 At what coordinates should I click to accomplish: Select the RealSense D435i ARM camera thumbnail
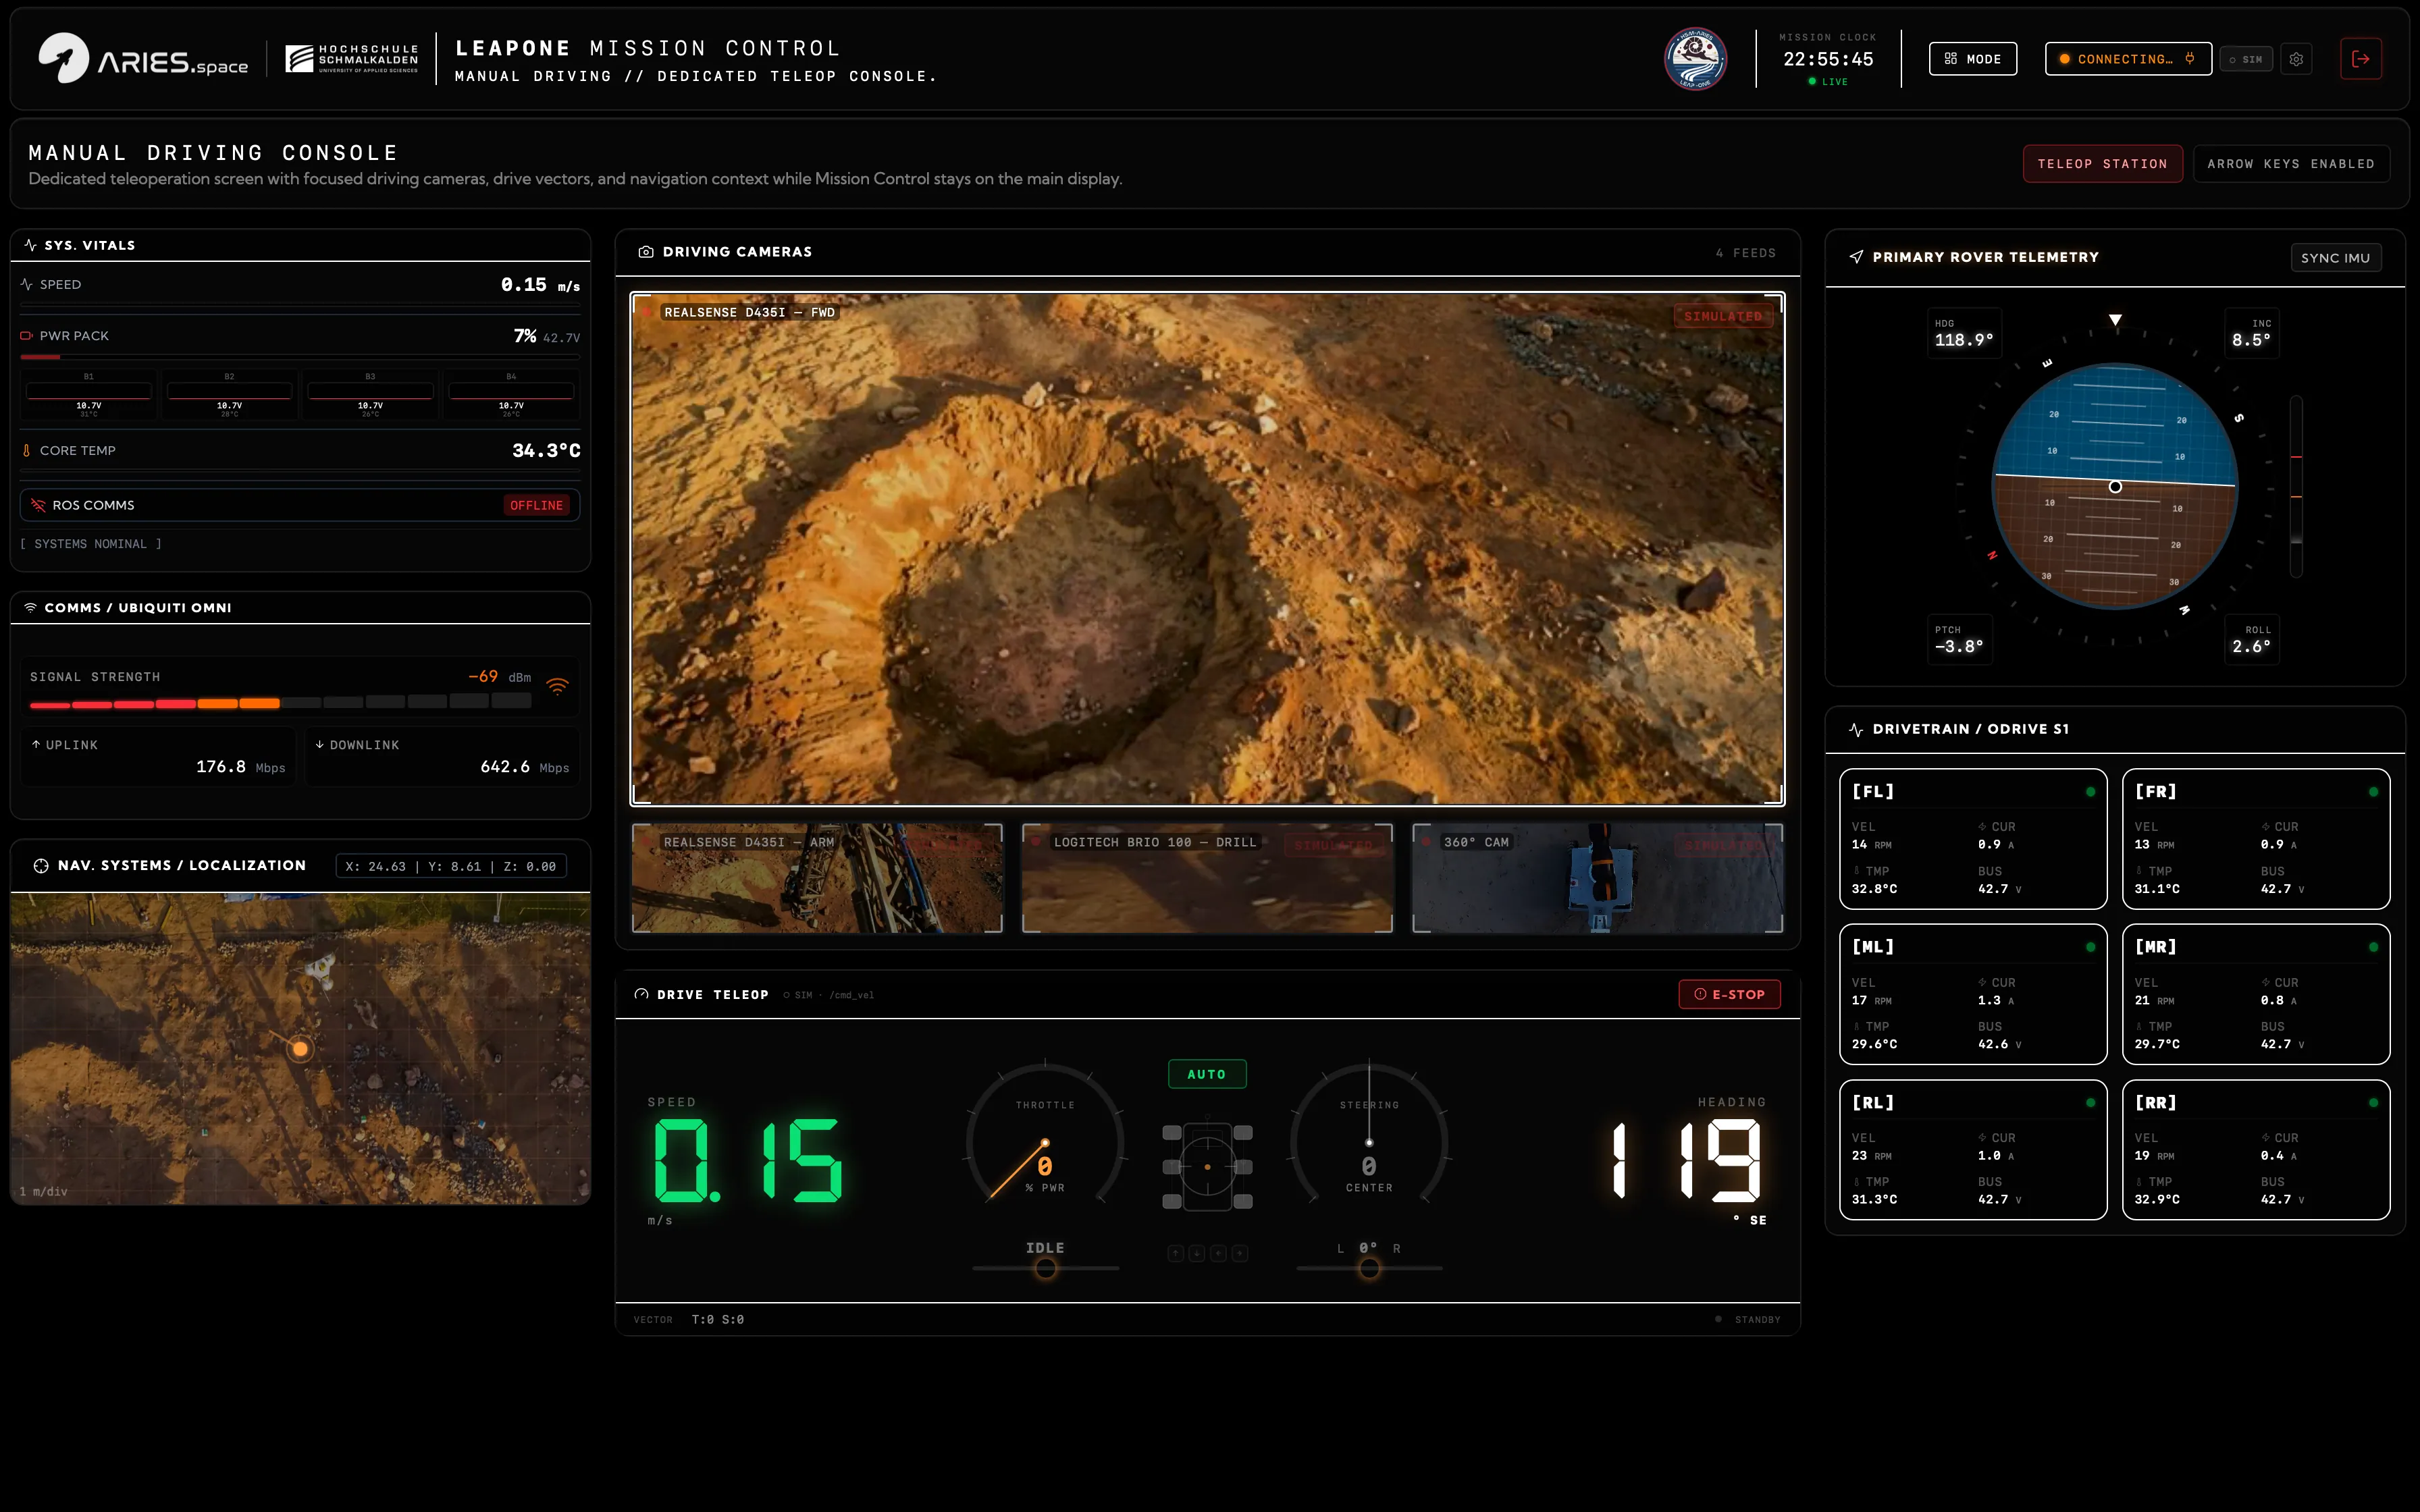tap(817, 878)
